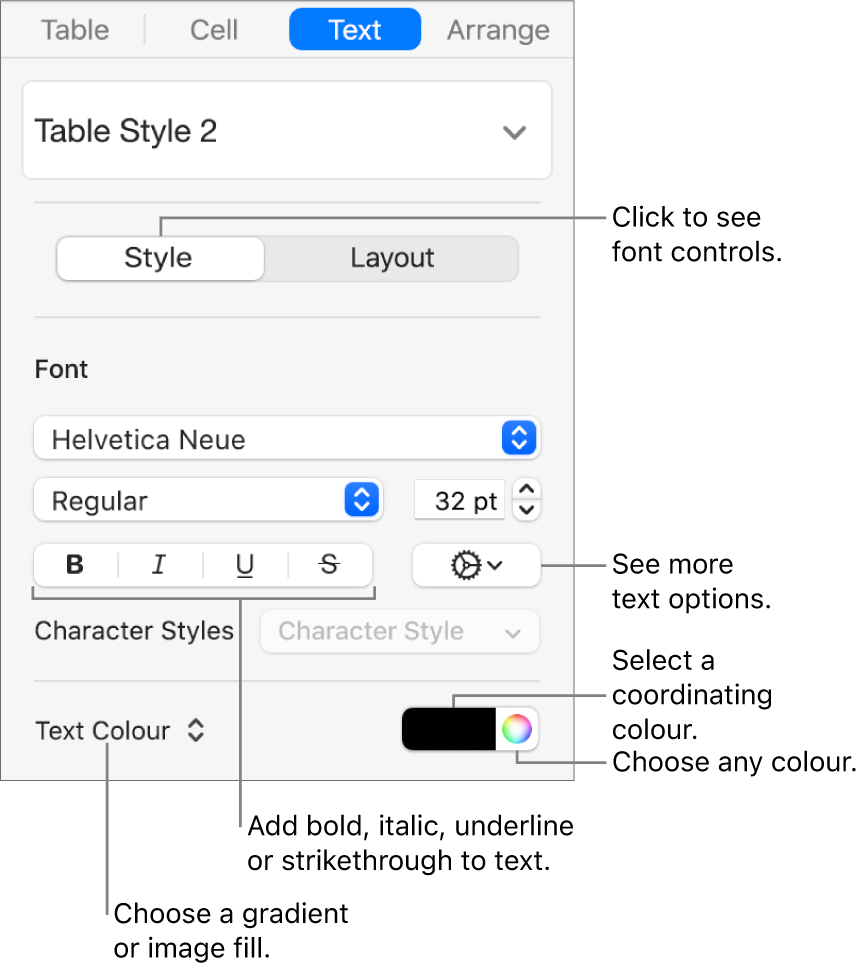Open the Text Colour fill type popup
This screenshot has height=976, width=867.
pyautogui.click(x=120, y=731)
